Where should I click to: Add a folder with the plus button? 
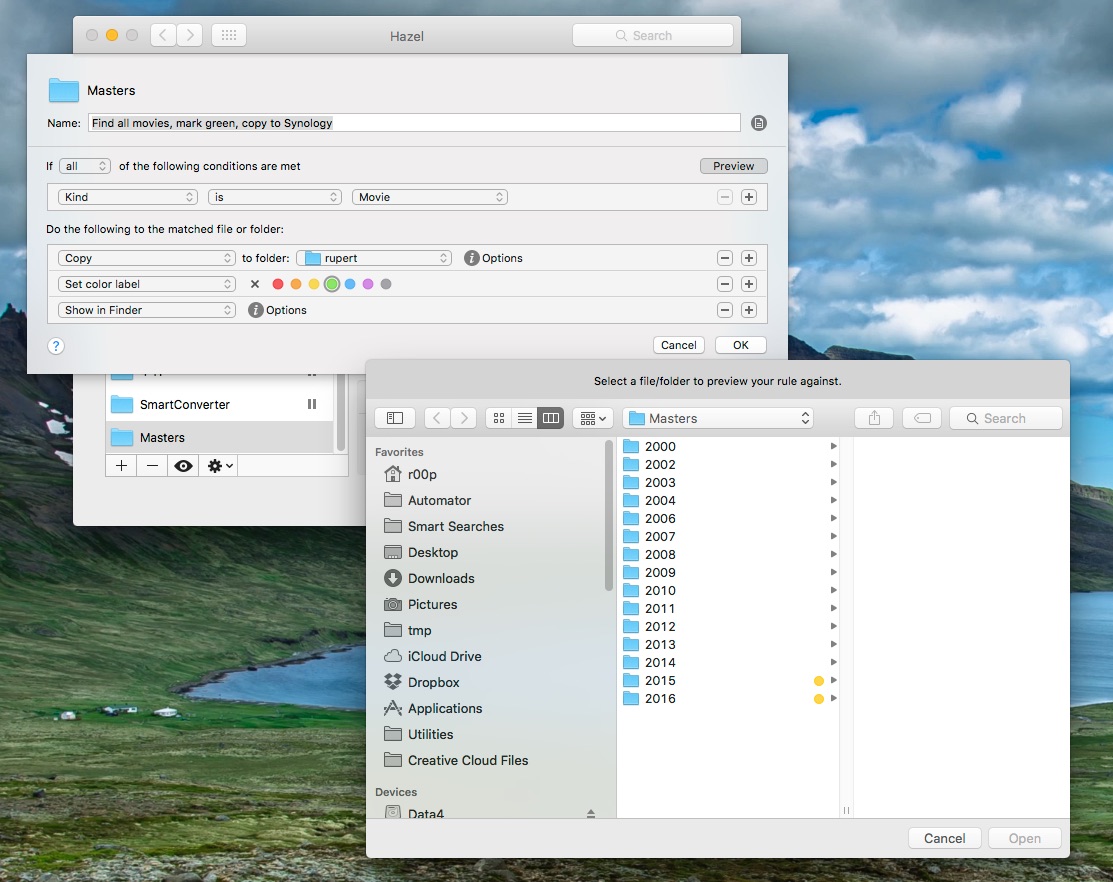click(121, 466)
